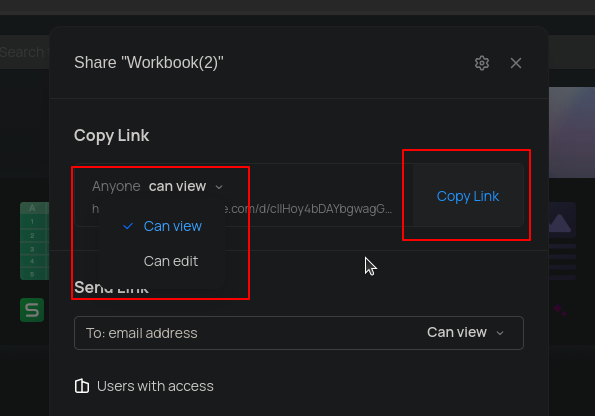Click the gradient banner image at right
This screenshot has height=416, width=595.
(x=572, y=132)
